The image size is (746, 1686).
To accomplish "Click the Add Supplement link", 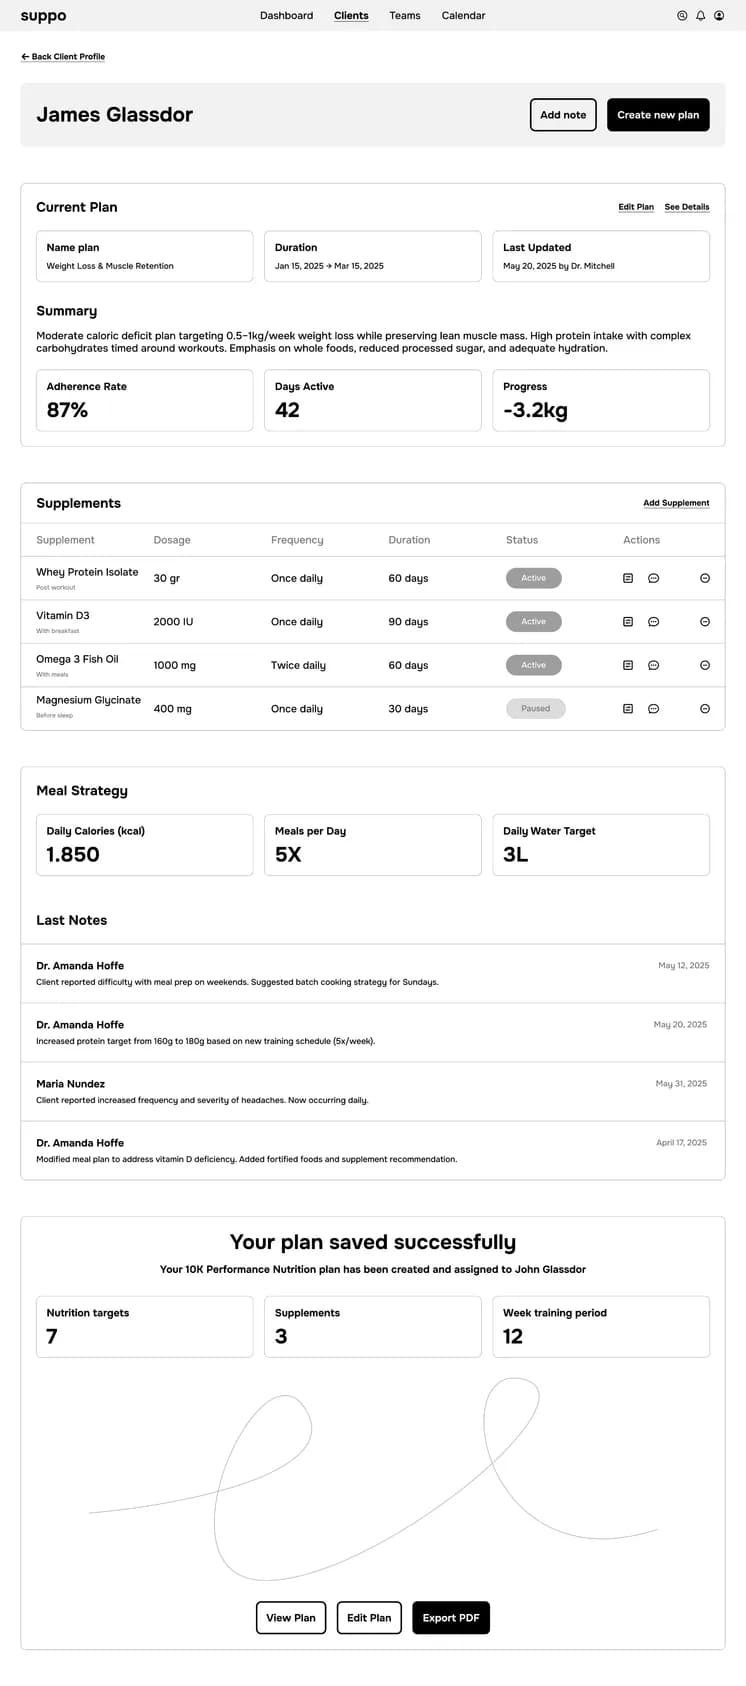I will click(x=676, y=503).
